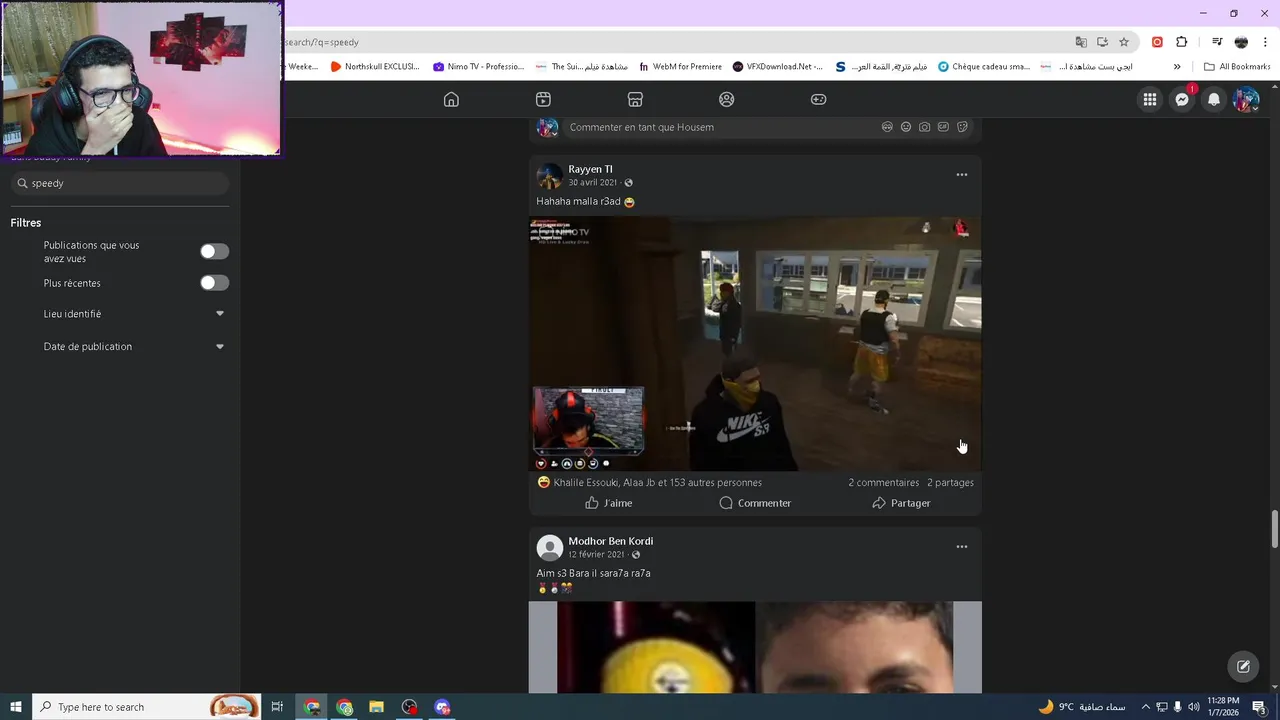Toggle 'Publications que vous avez vues' filter
1280x720 pixels.
coord(214,252)
